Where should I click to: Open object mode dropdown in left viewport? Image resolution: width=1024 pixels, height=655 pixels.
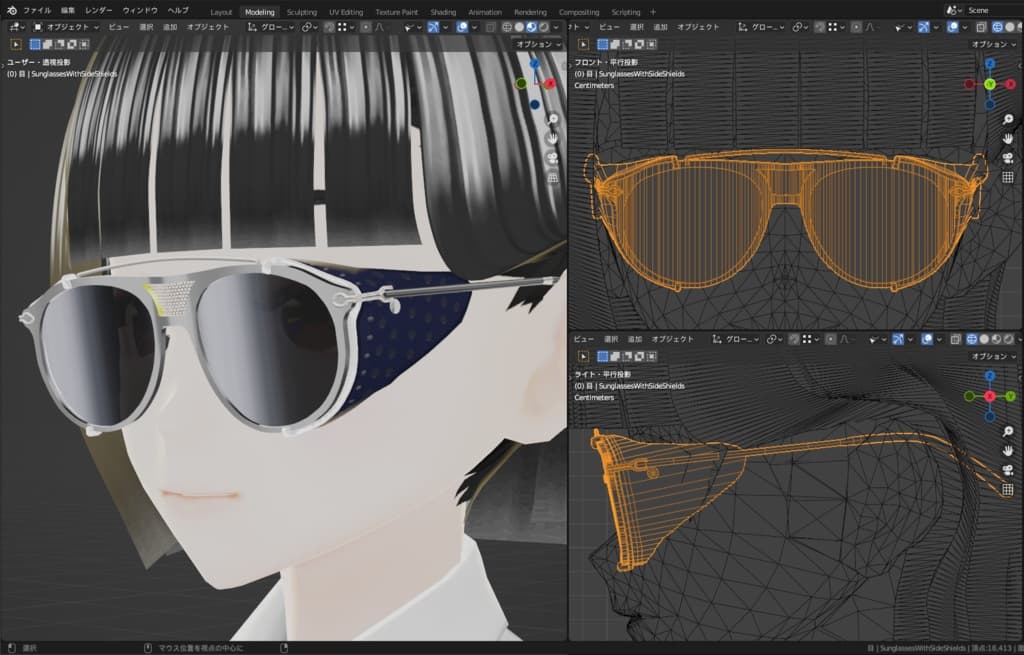[x=66, y=27]
